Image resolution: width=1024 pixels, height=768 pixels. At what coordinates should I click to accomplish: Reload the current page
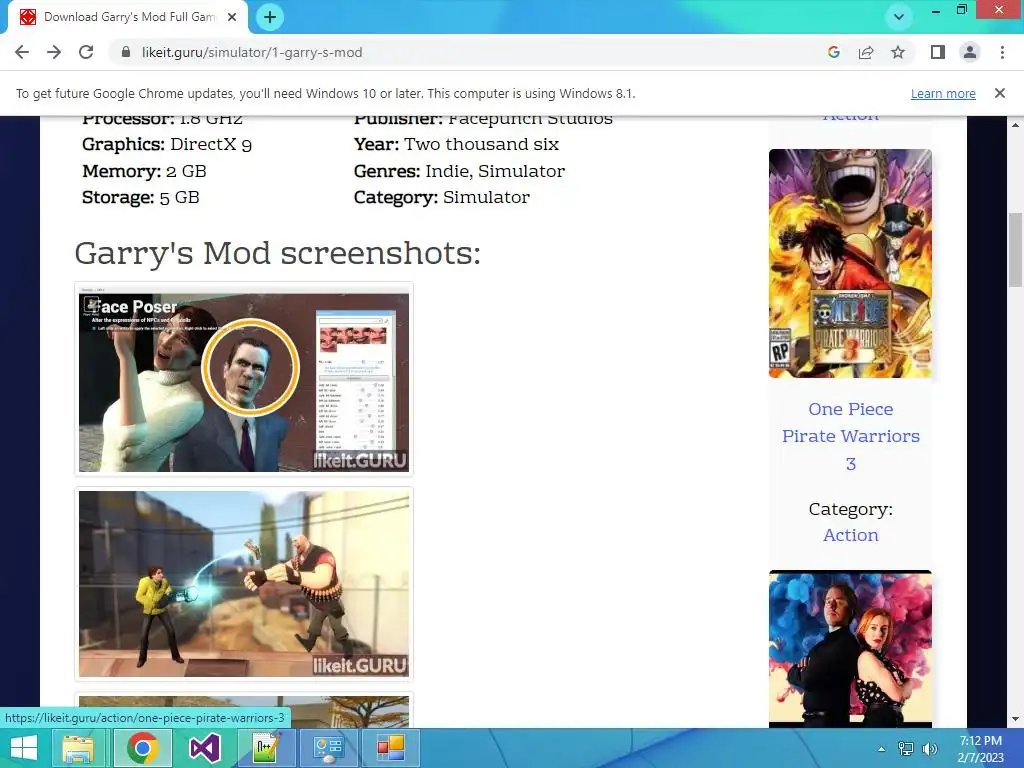click(x=86, y=52)
